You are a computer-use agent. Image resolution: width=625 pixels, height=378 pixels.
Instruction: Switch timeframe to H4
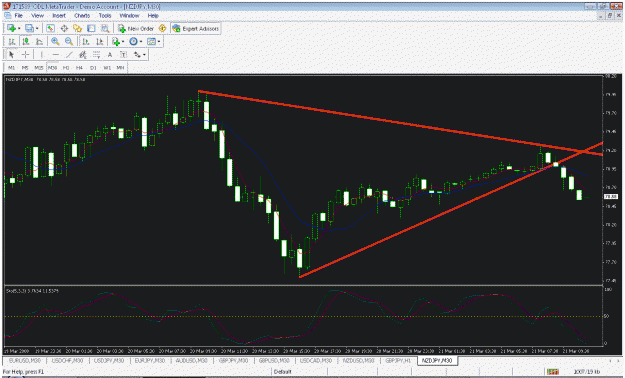pos(80,68)
